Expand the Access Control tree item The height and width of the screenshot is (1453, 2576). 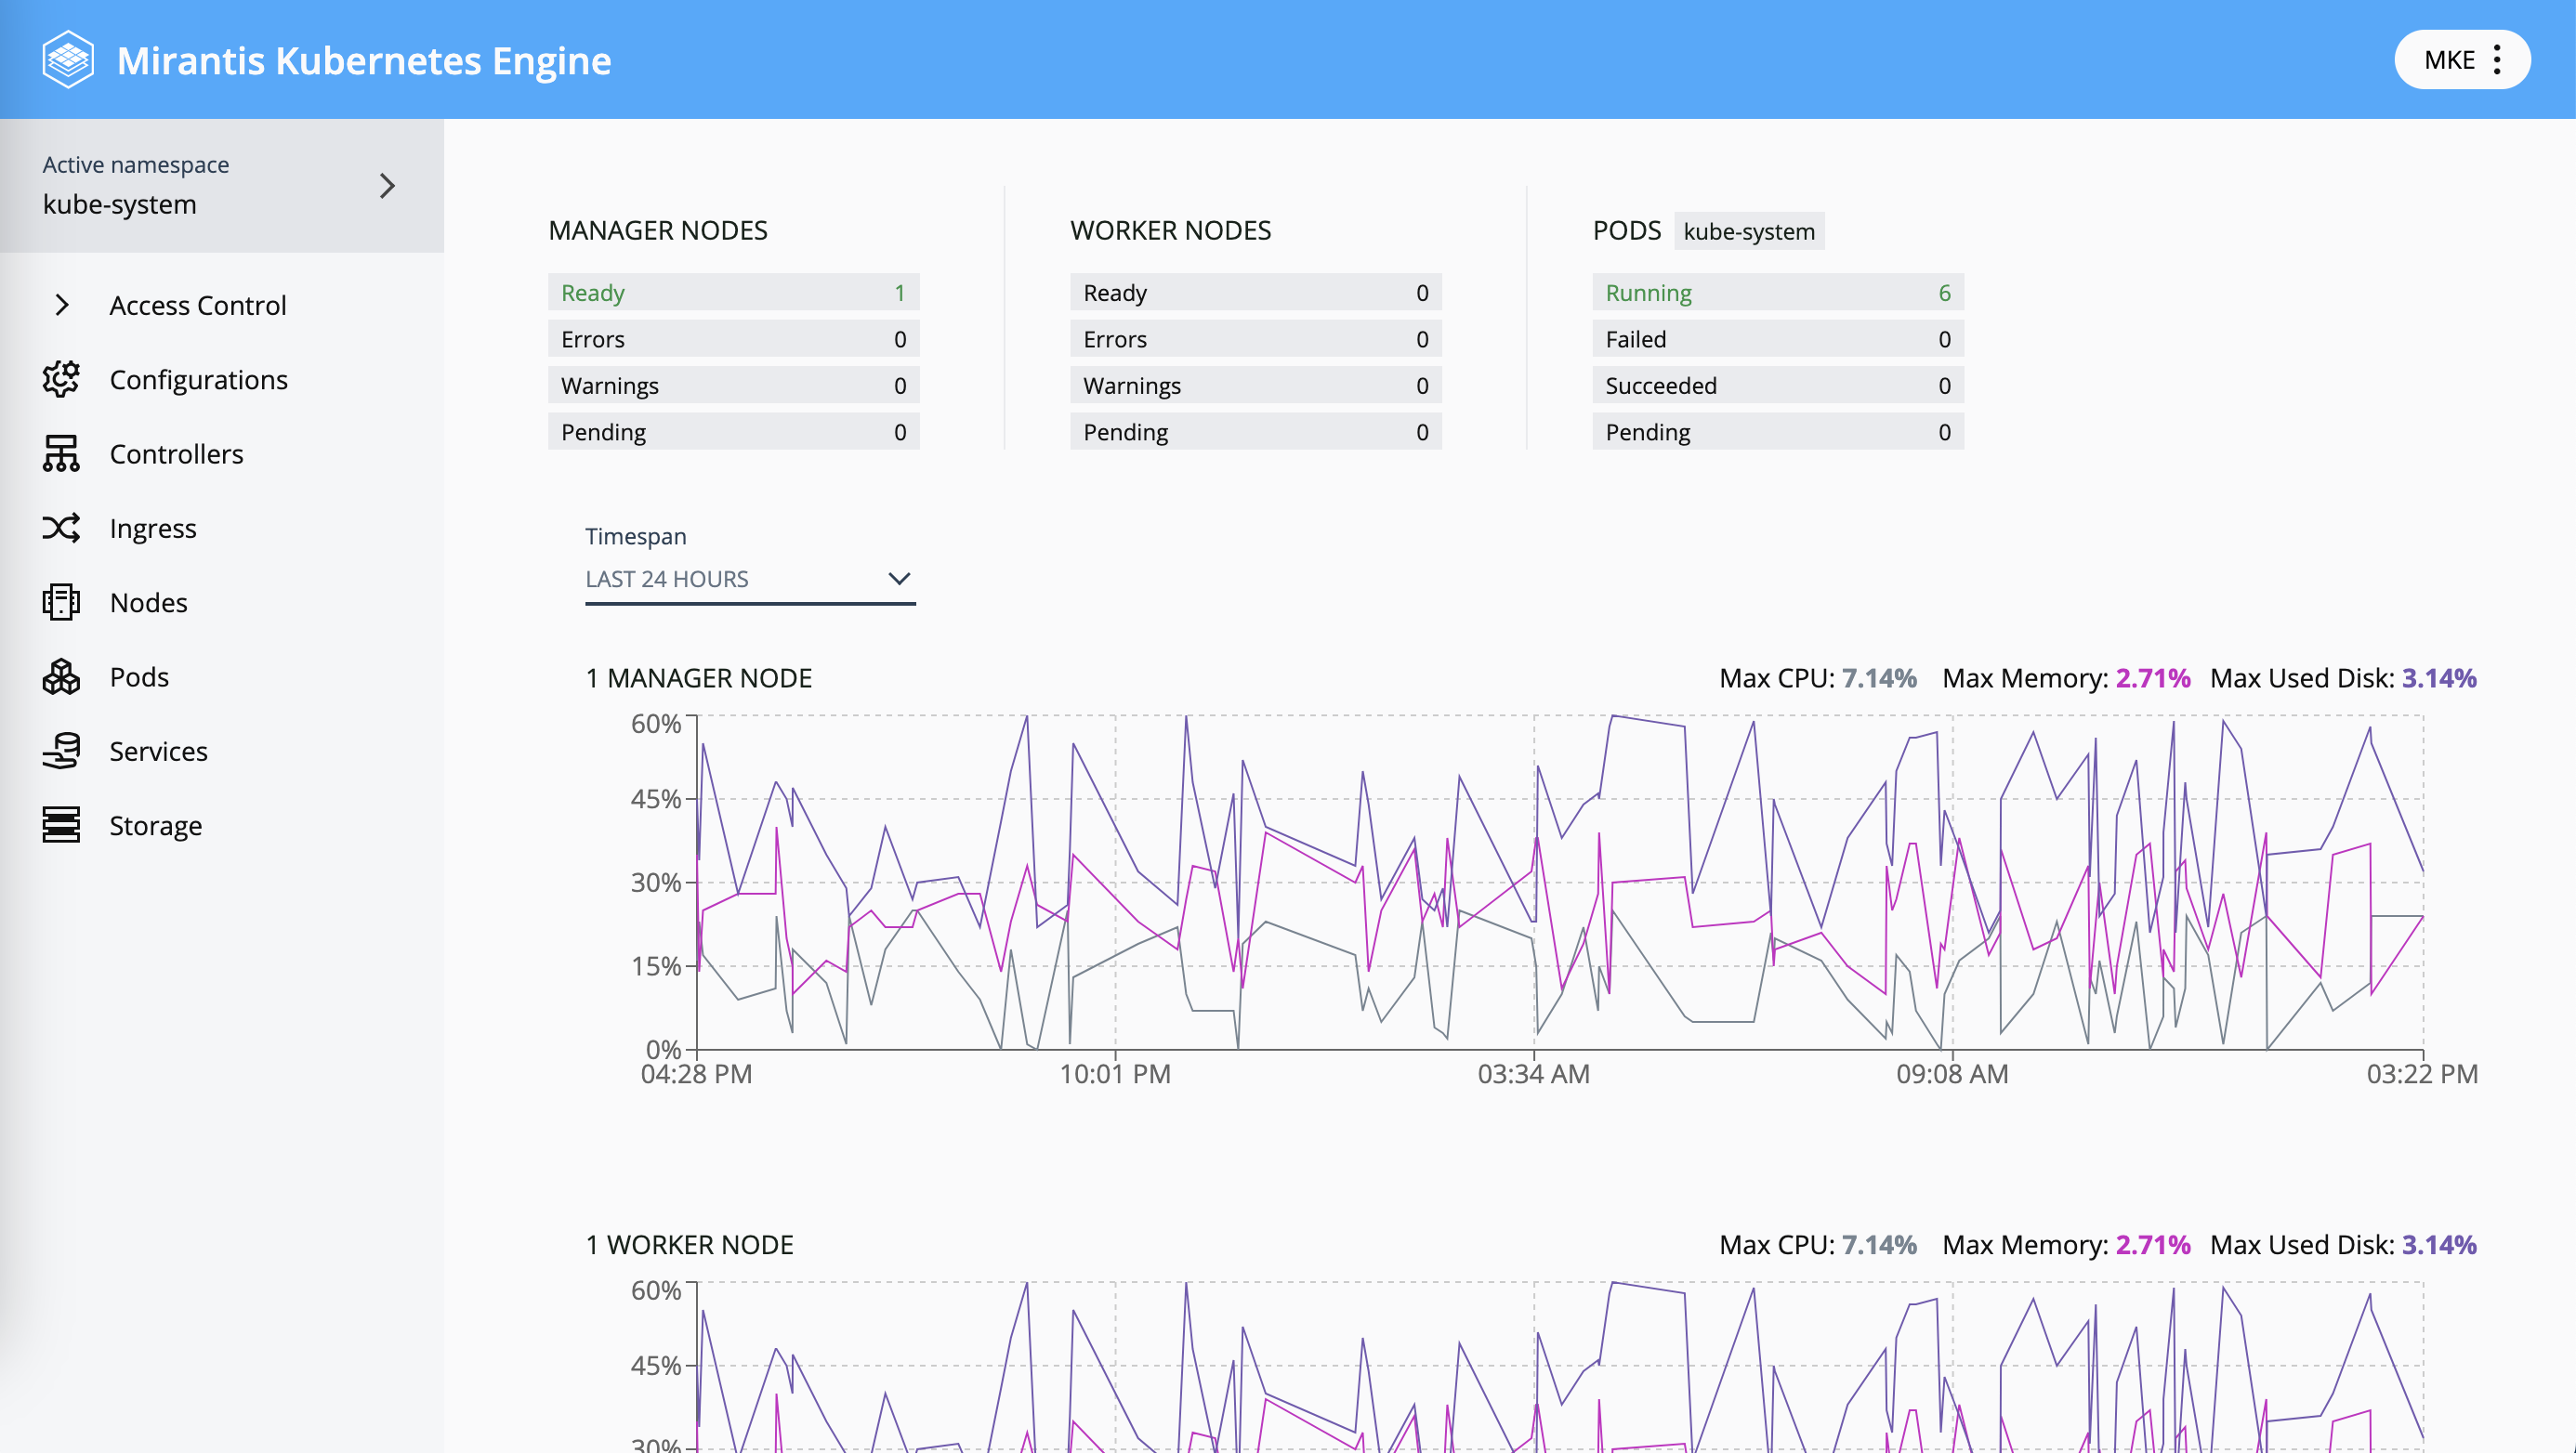(x=62, y=305)
